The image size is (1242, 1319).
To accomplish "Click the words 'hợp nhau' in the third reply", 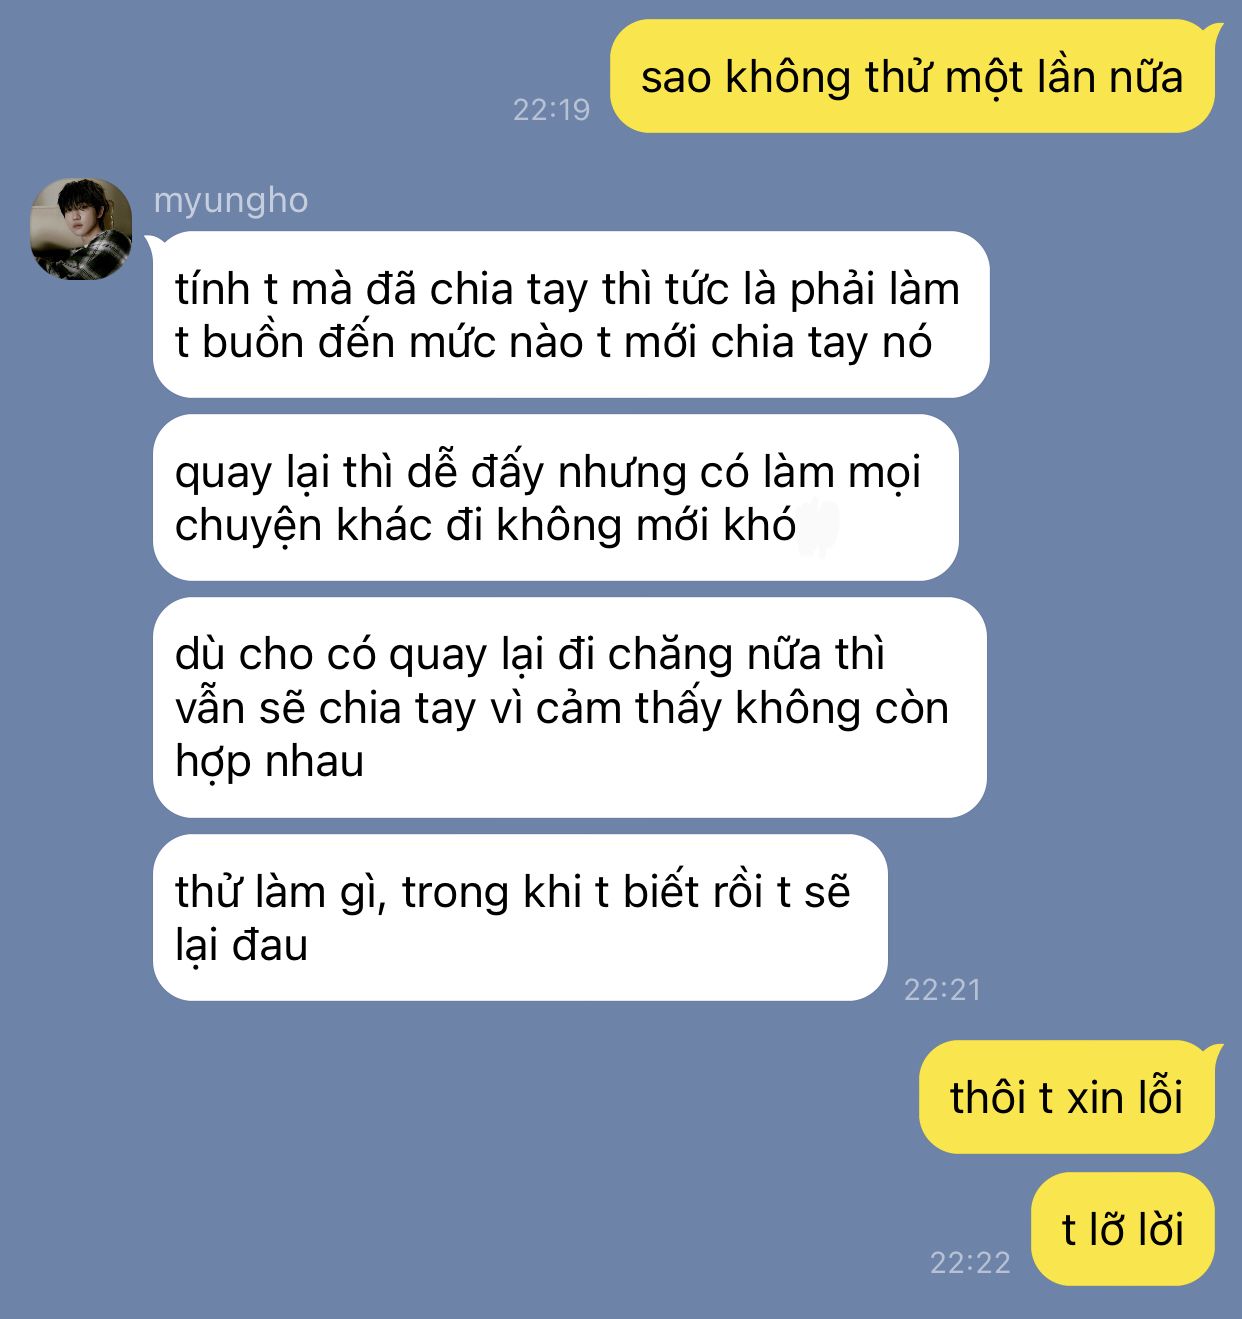I will click(270, 761).
